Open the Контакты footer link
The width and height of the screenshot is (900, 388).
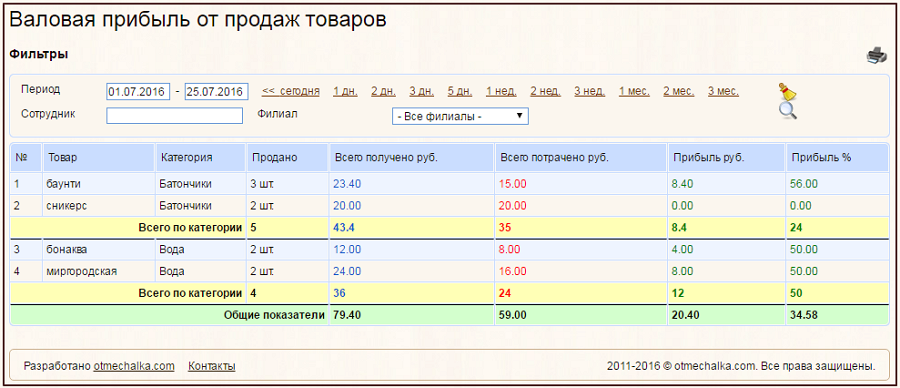(x=211, y=366)
